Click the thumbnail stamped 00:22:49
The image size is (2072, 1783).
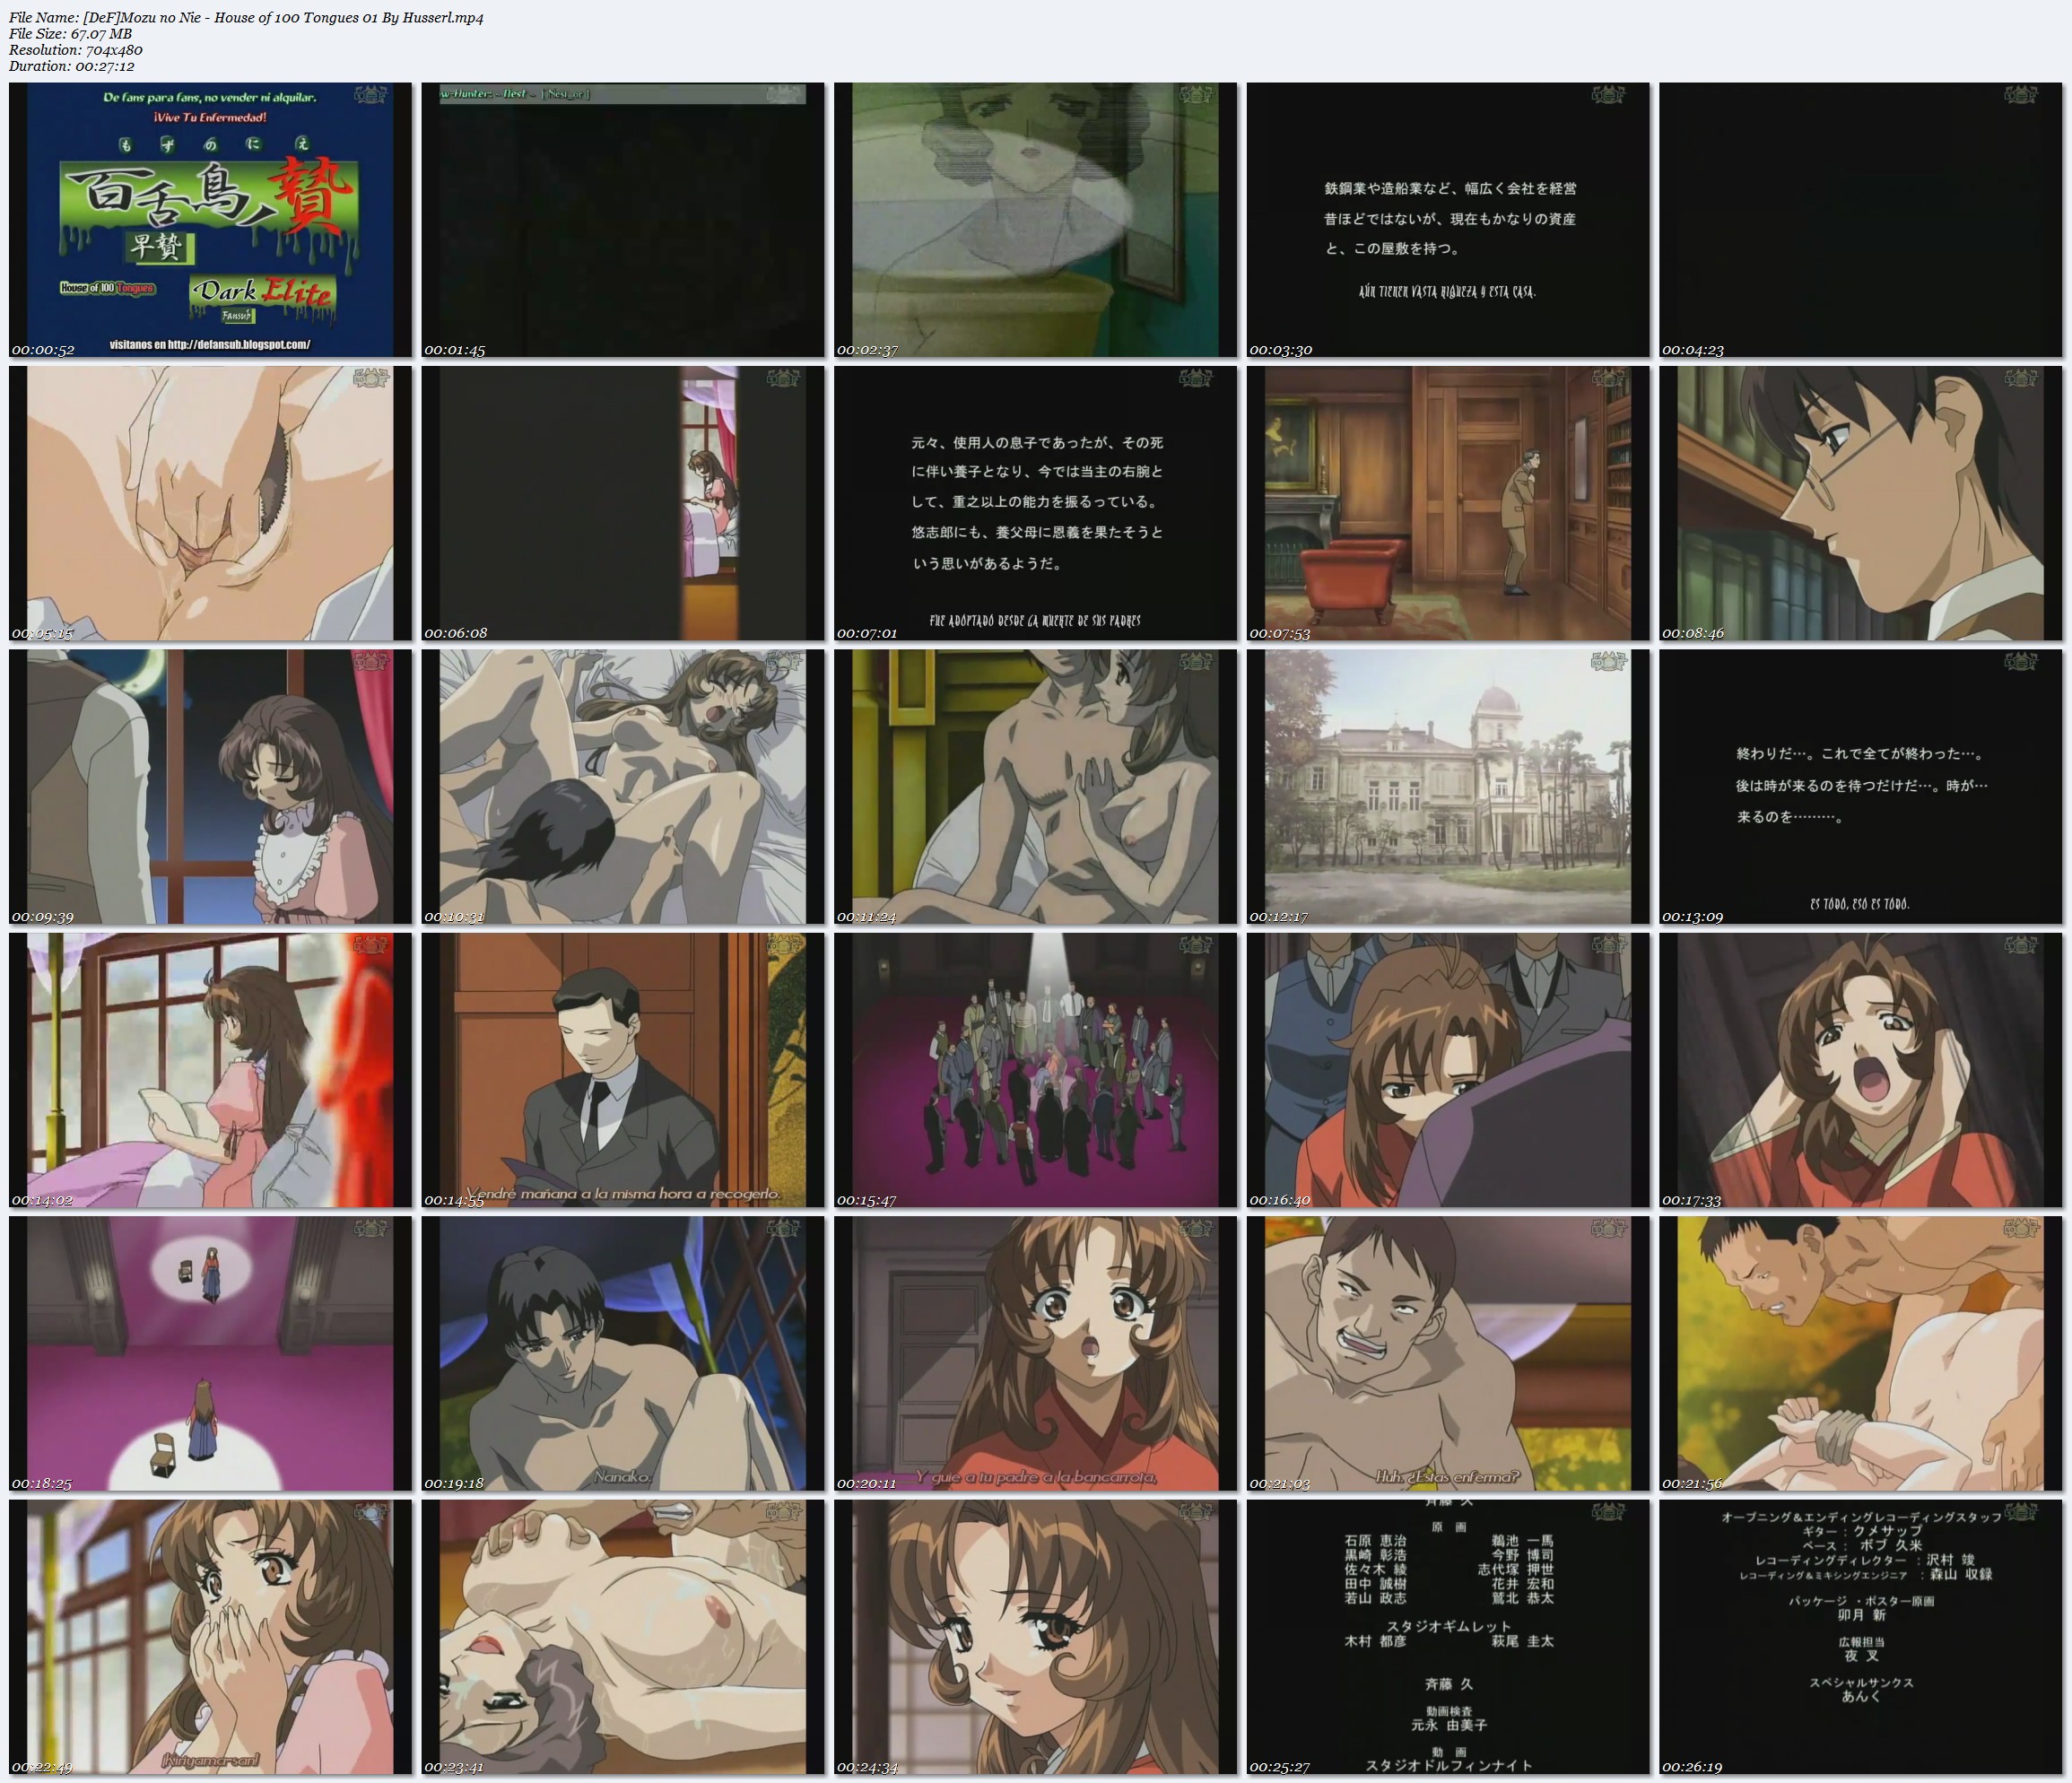(x=210, y=1637)
